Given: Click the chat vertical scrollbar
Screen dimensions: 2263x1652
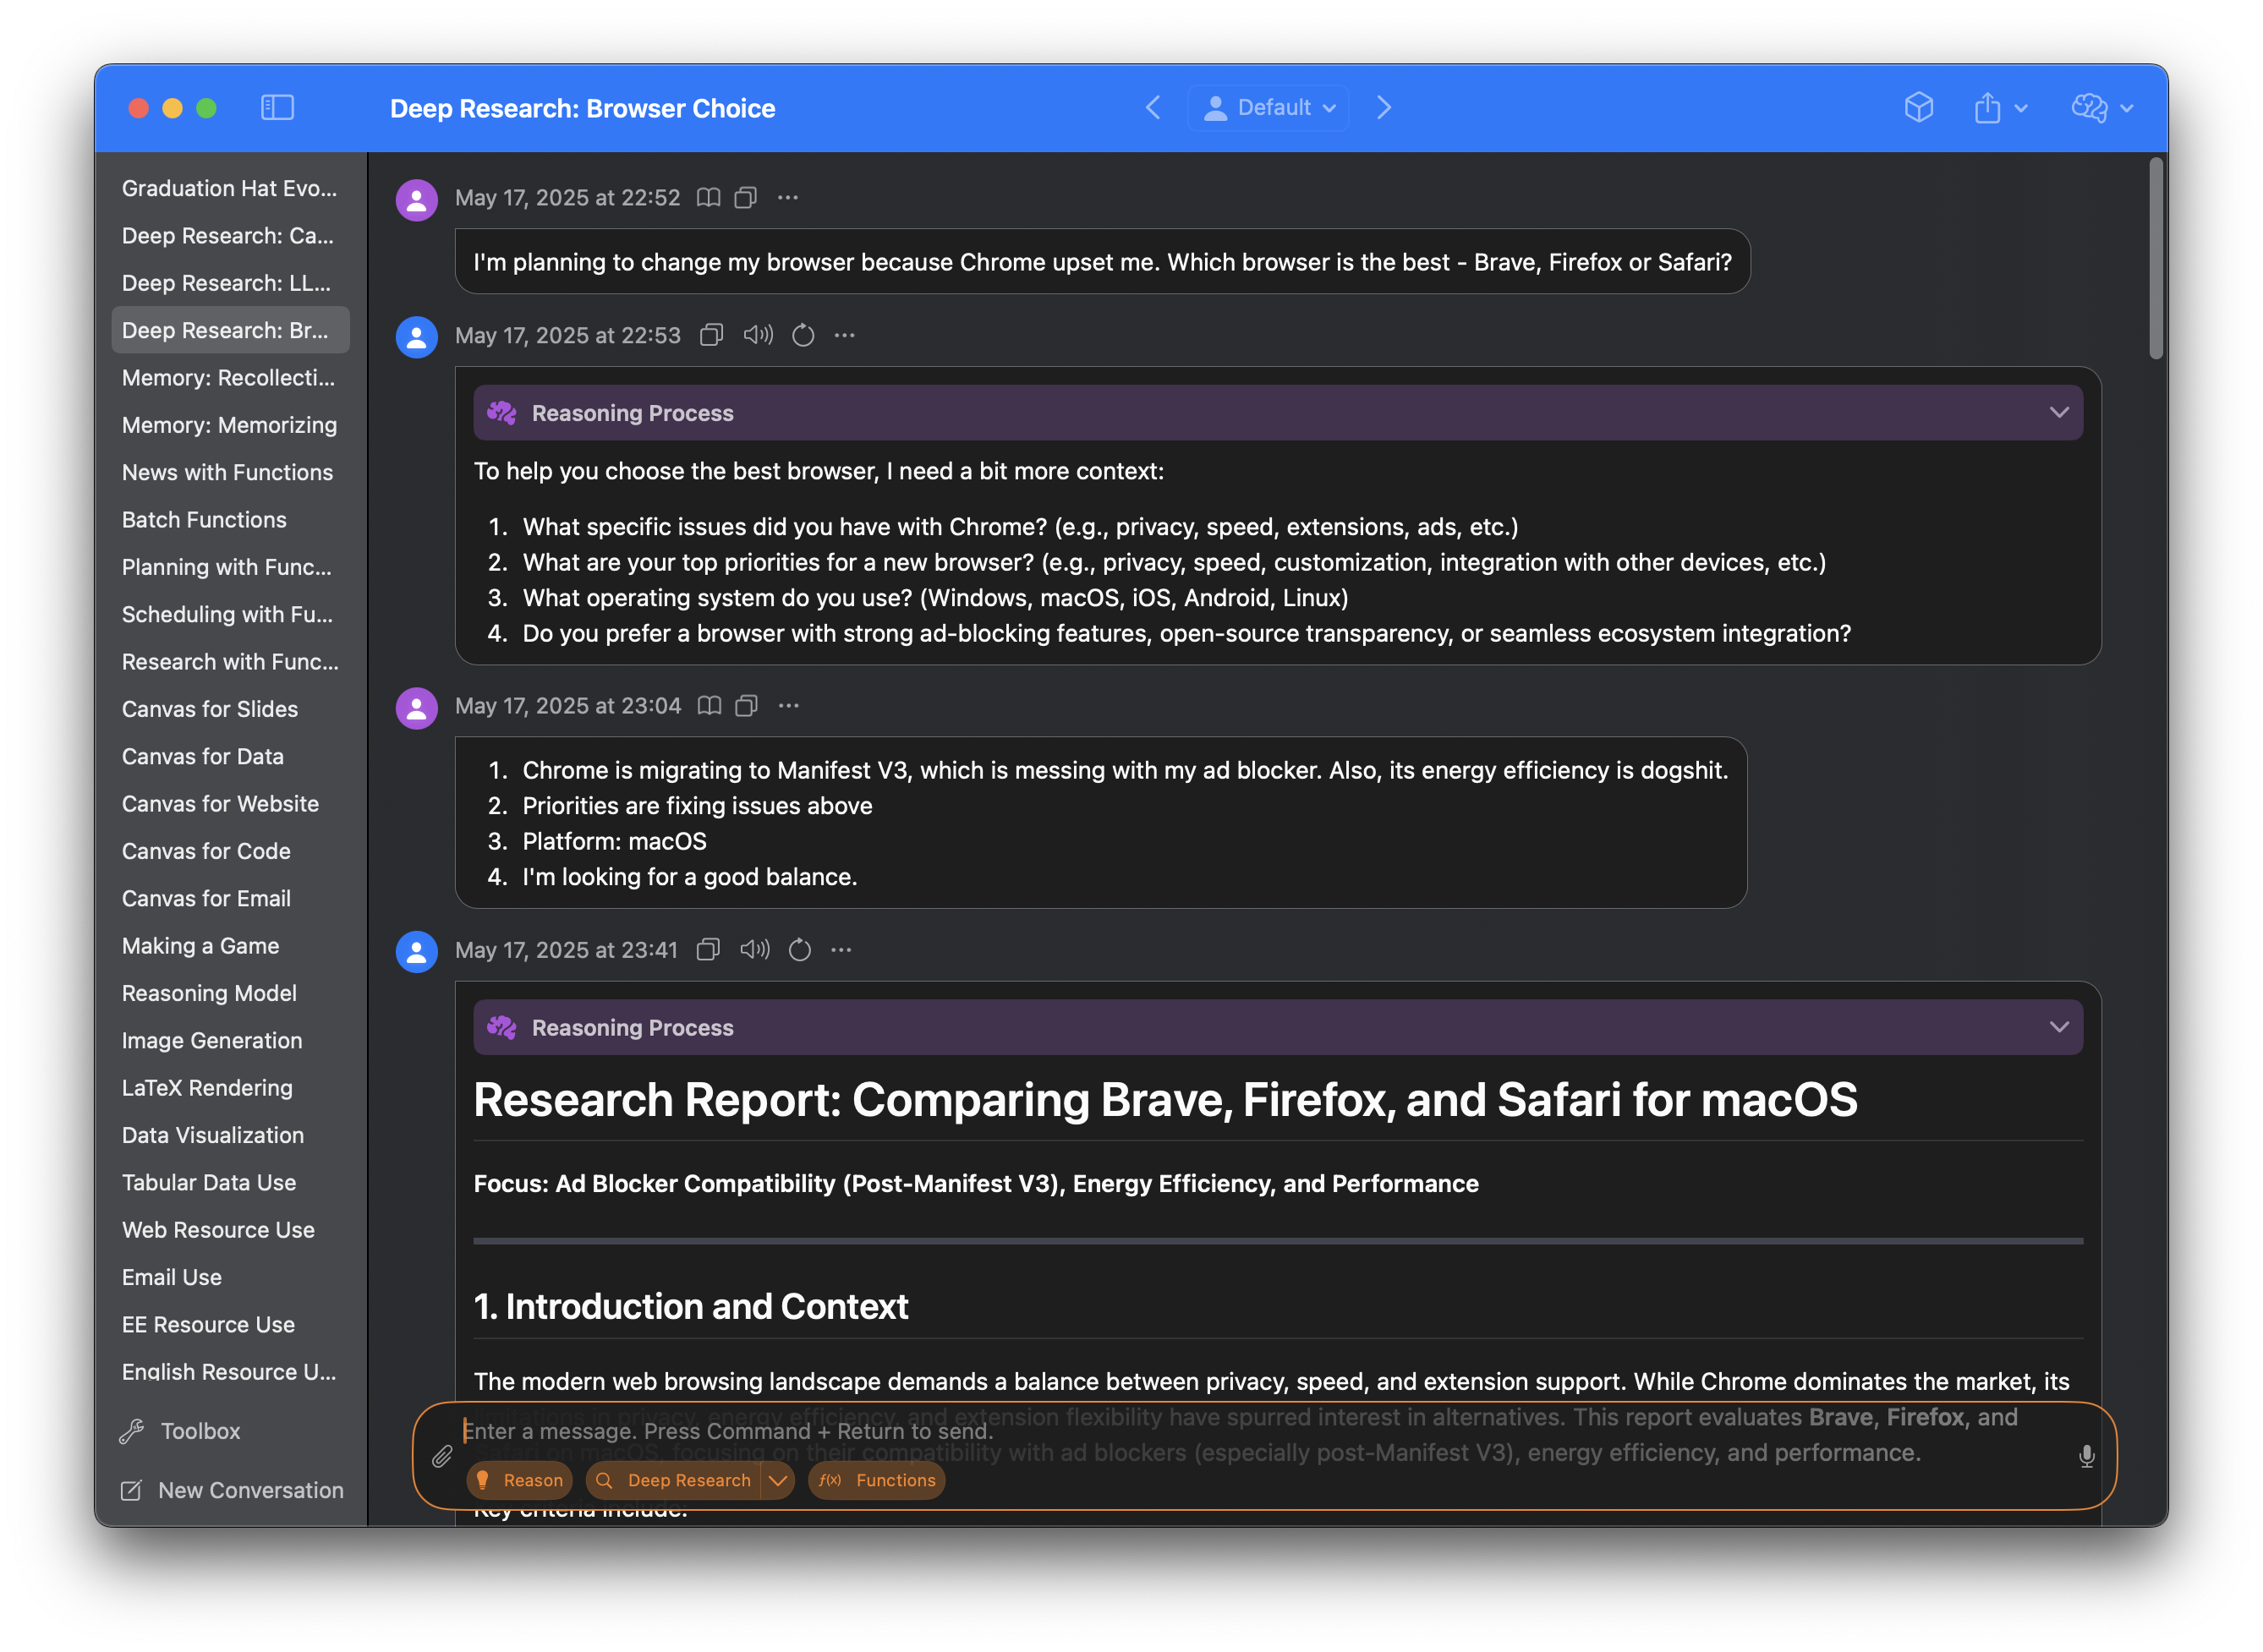Looking at the screenshot, I should 2156,258.
